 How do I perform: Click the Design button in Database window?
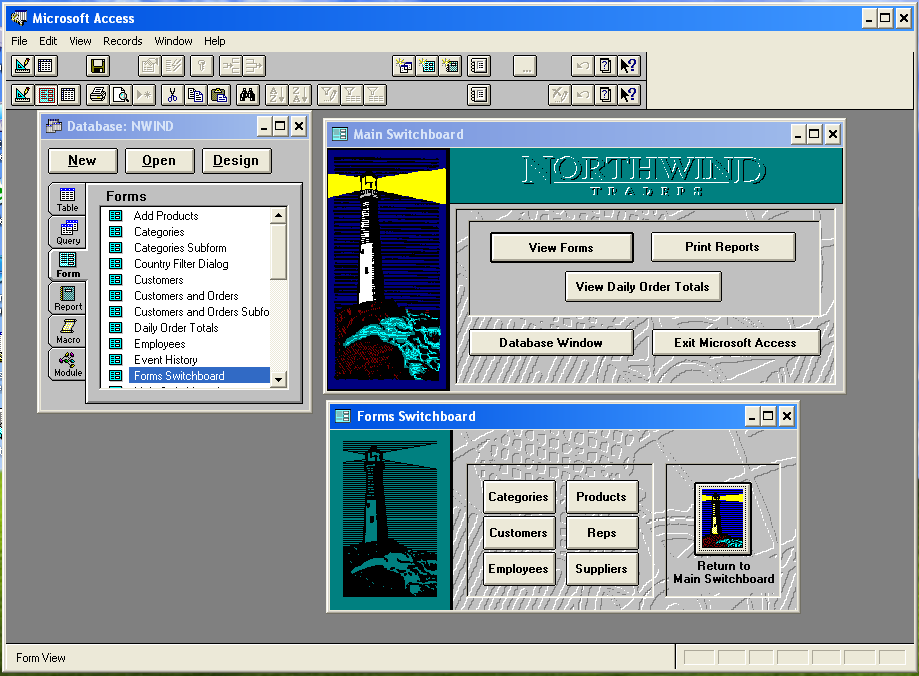tap(236, 161)
